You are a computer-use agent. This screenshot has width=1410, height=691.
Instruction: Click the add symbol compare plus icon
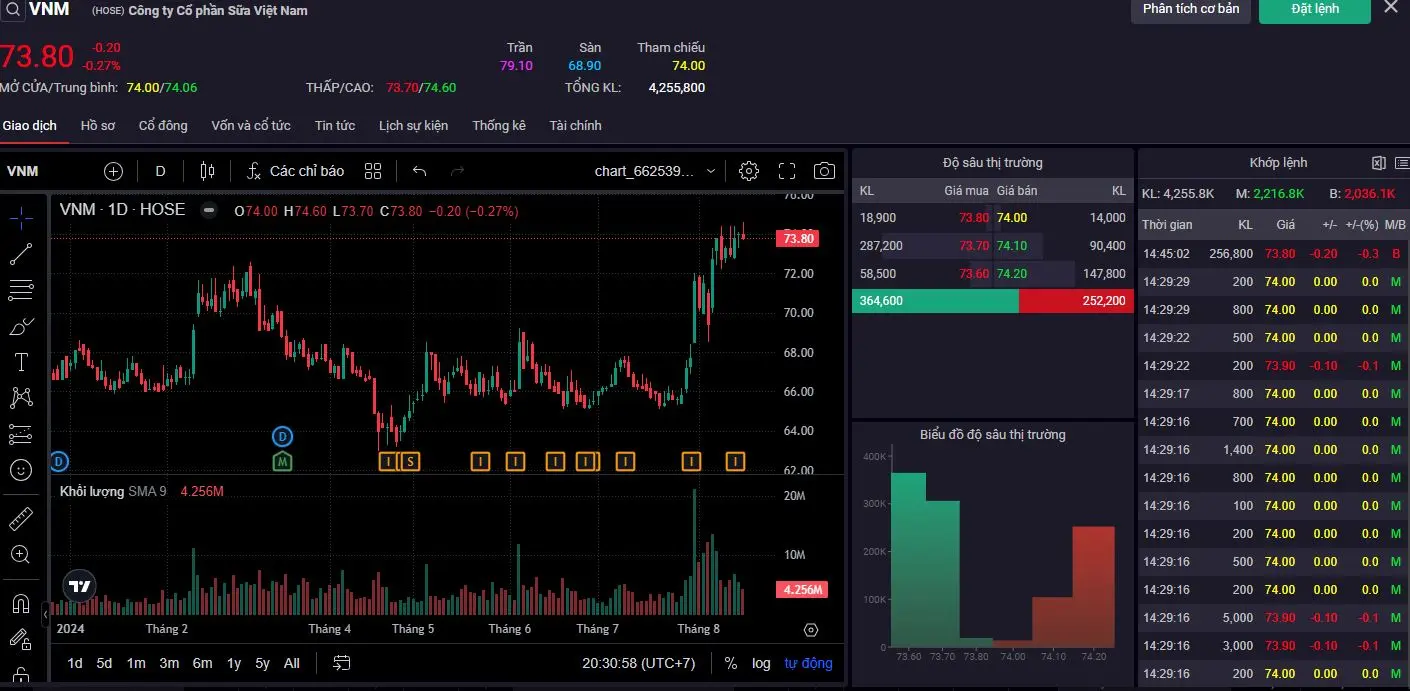[x=113, y=171]
